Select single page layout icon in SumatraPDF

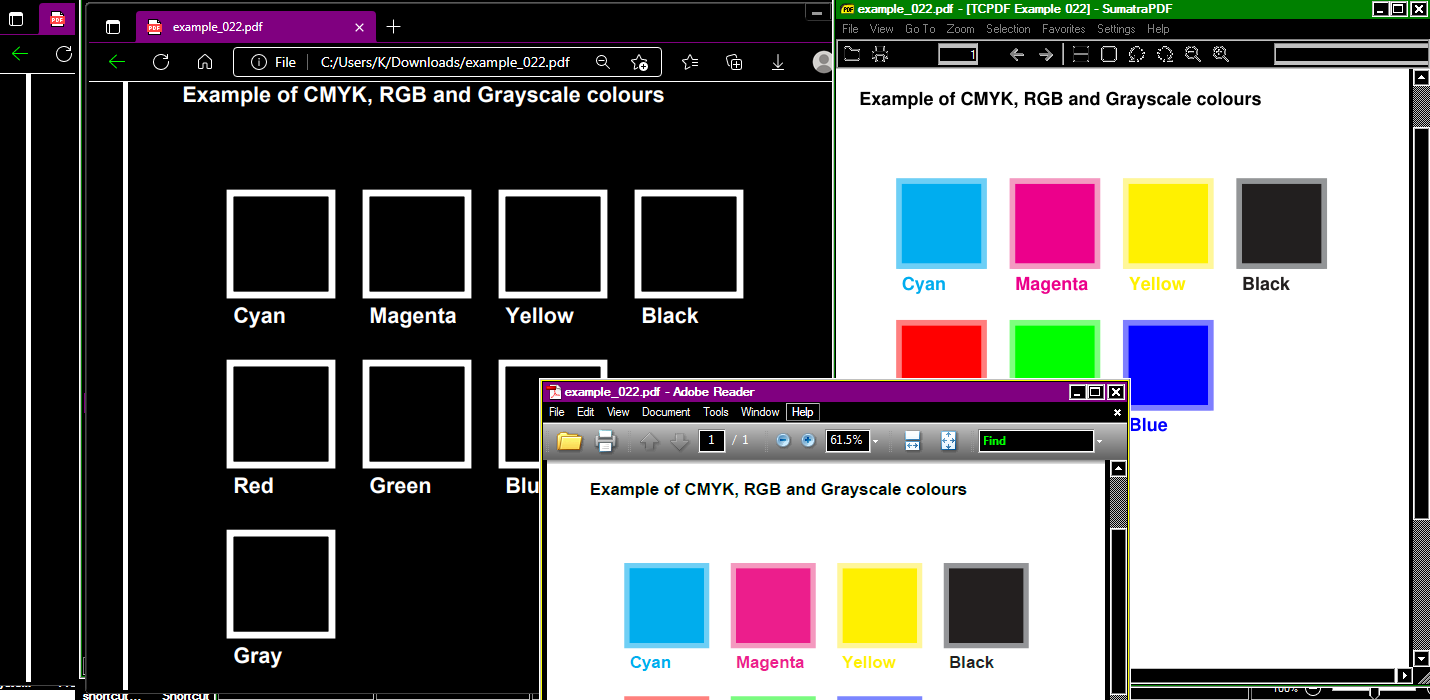pos(1109,54)
